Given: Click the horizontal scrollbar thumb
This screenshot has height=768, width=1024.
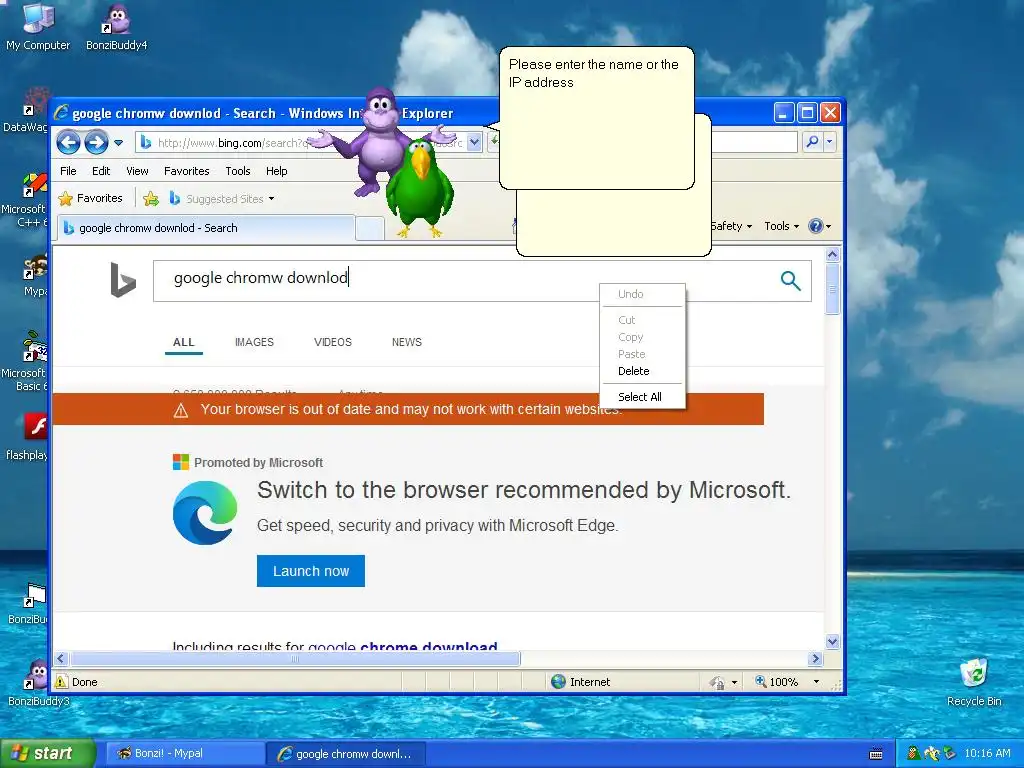Looking at the screenshot, I should (x=295, y=658).
